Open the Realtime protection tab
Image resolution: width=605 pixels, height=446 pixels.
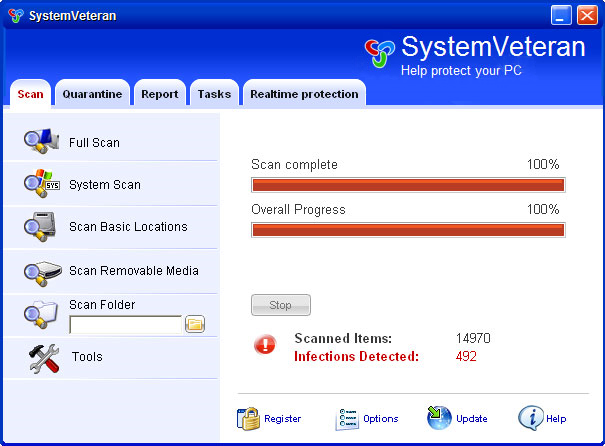point(304,93)
